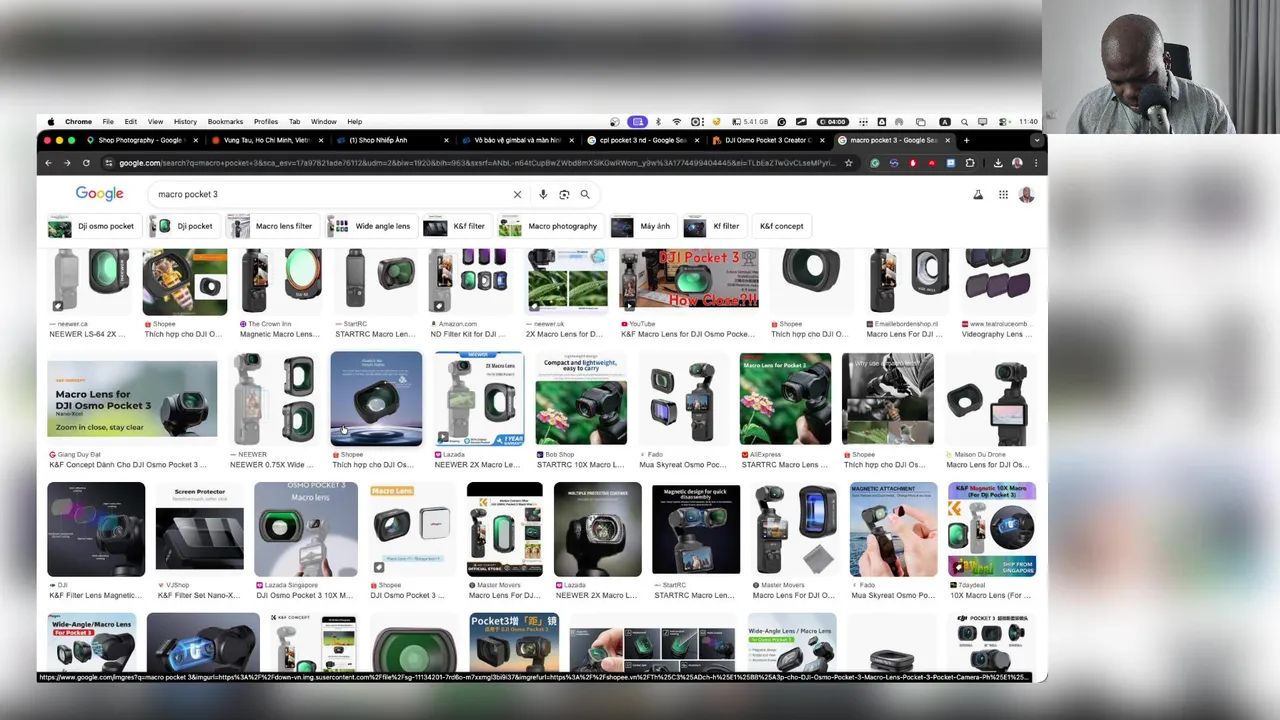The image size is (1280, 720).
Task: Filter by the 'Macro lens filter' chip
Action: point(271,226)
